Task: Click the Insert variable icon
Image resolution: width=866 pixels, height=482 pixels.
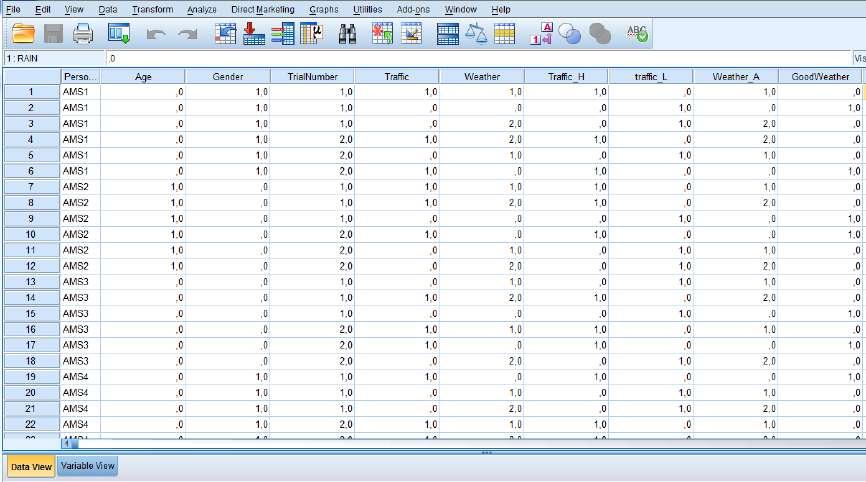Action: point(411,34)
